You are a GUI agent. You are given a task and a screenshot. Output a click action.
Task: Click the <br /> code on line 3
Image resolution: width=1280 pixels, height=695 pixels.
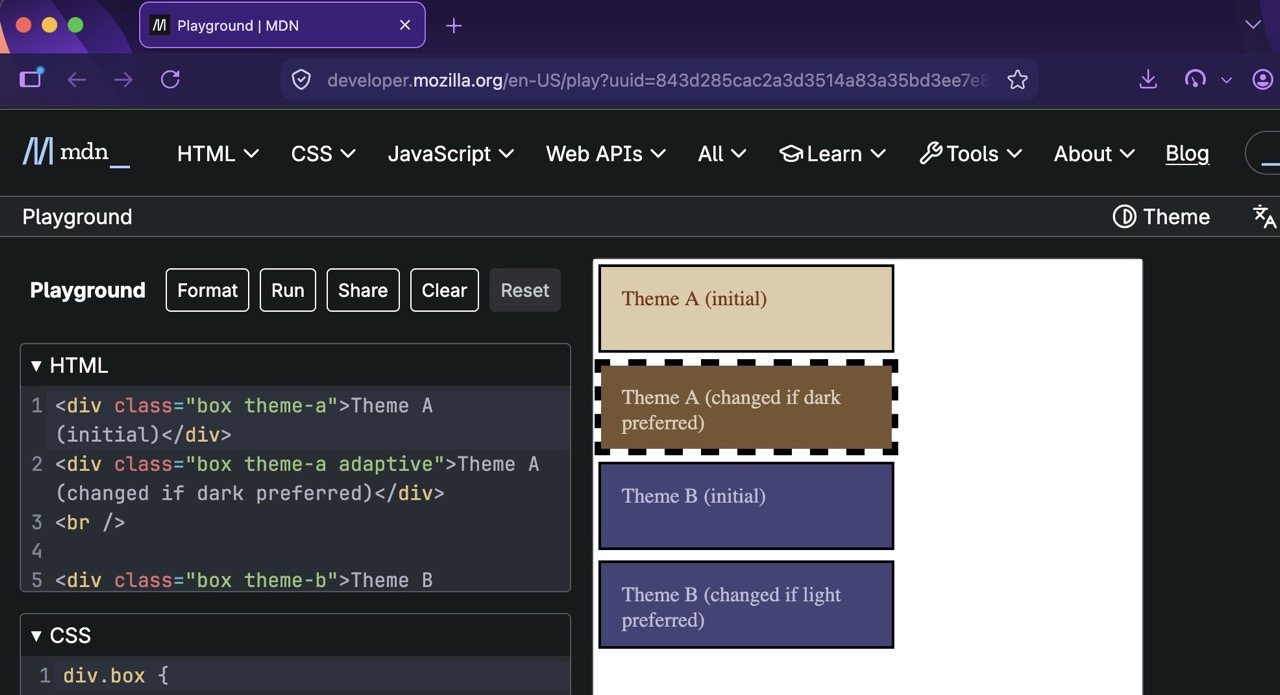90,522
